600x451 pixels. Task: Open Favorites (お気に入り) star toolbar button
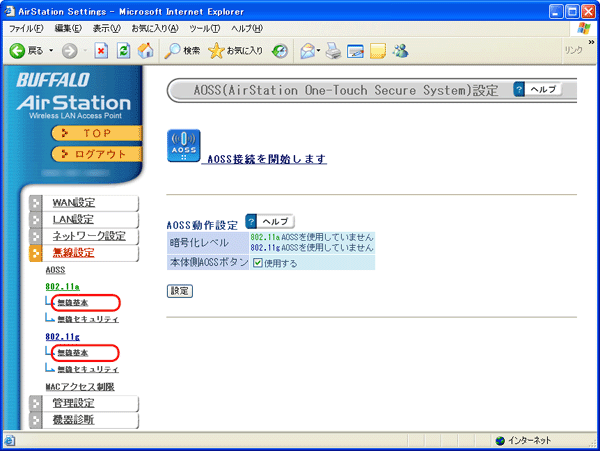coord(236,50)
